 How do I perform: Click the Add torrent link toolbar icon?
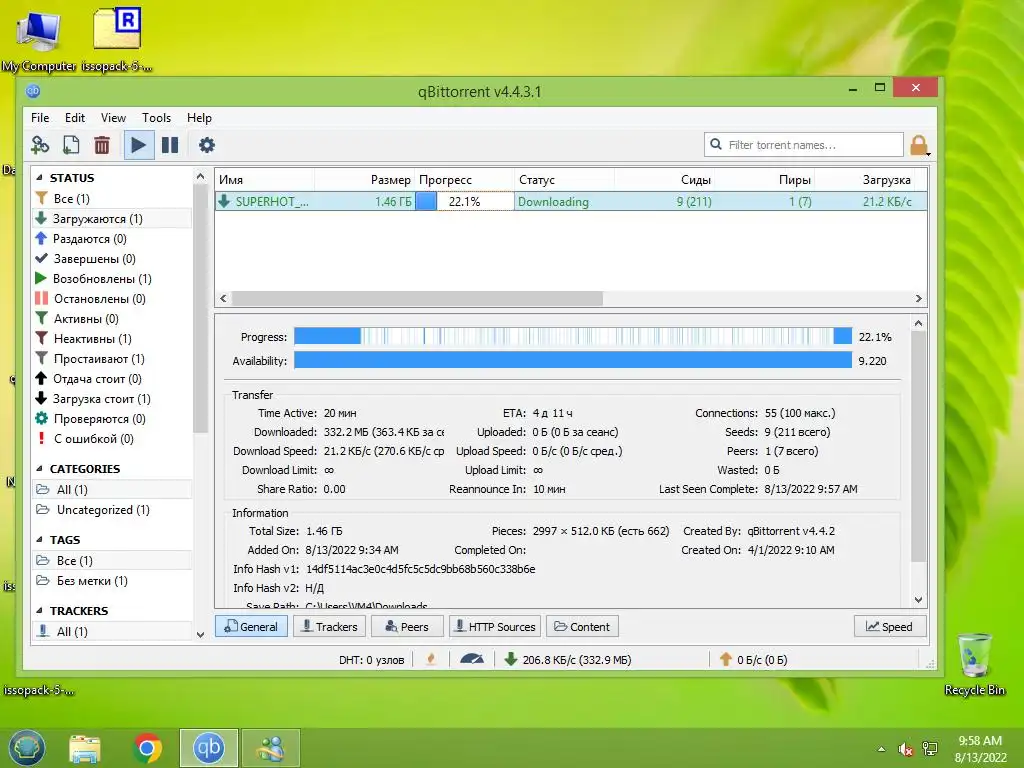(x=40, y=145)
